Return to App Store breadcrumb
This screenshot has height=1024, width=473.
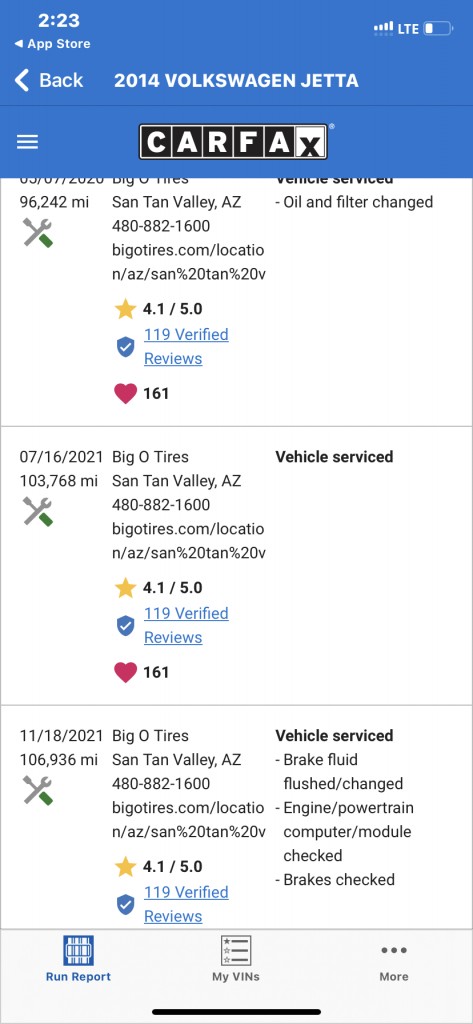pos(52,44)
